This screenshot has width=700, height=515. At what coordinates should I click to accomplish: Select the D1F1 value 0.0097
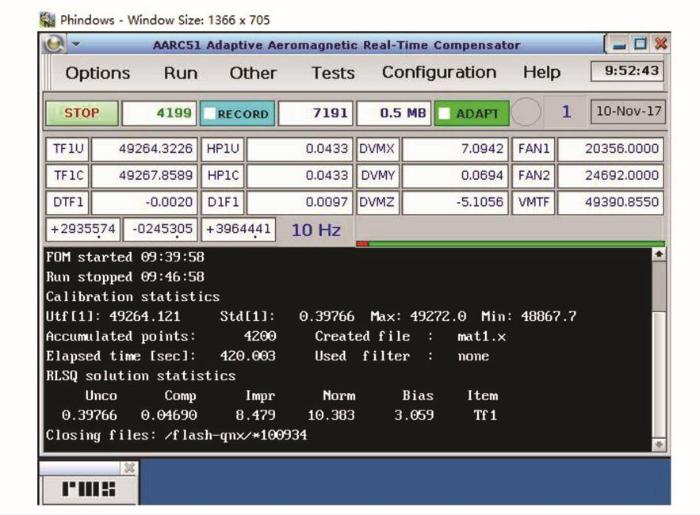(300, 203)
